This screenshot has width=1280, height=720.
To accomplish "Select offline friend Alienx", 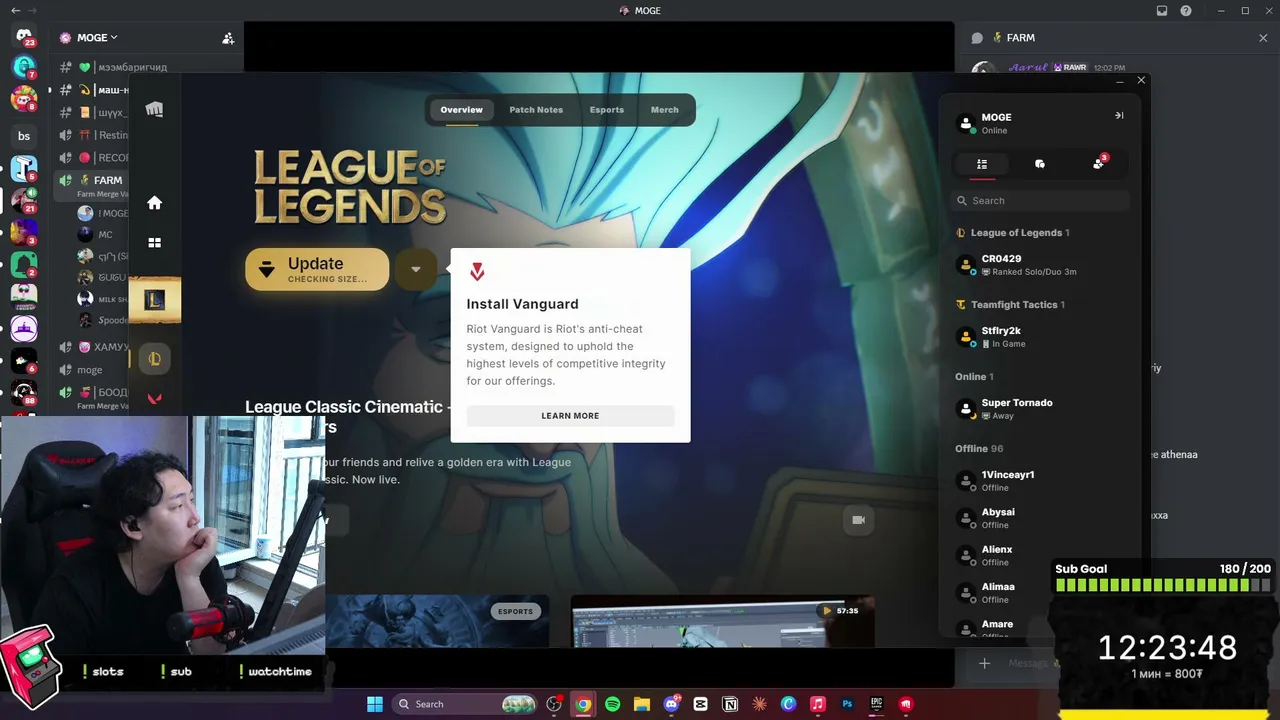I will pos(1040,556).
